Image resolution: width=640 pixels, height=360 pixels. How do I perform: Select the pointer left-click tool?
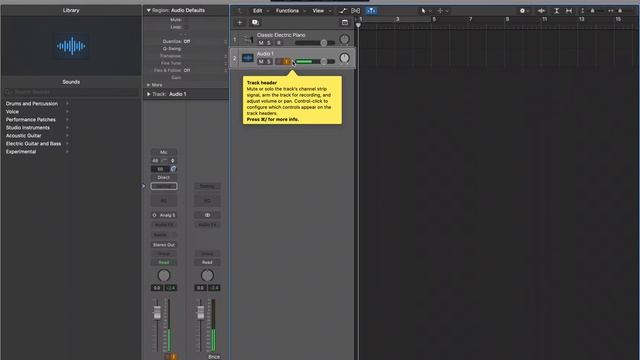424,11
